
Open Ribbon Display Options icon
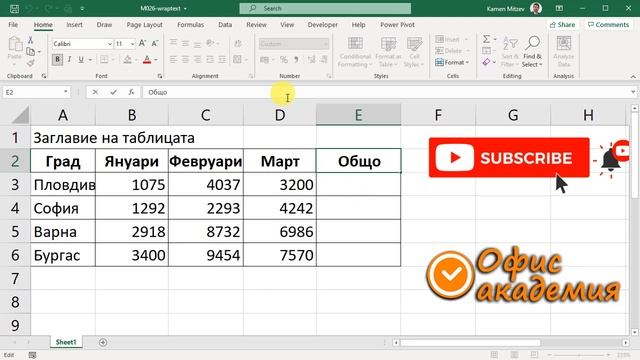[559, 8]
